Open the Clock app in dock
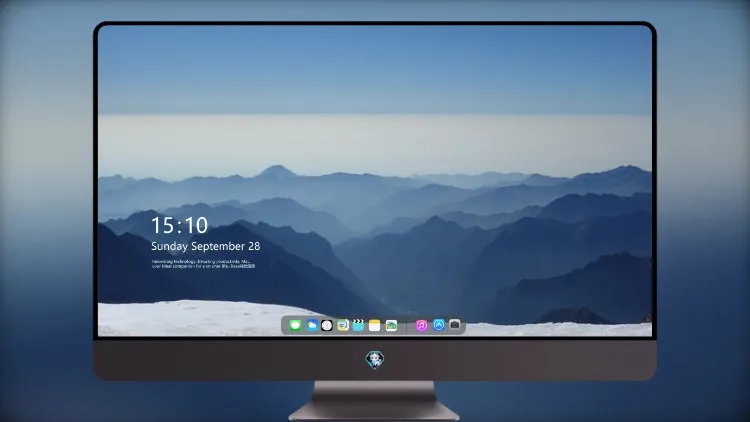750x422 pixels. [x=327, y=326]
